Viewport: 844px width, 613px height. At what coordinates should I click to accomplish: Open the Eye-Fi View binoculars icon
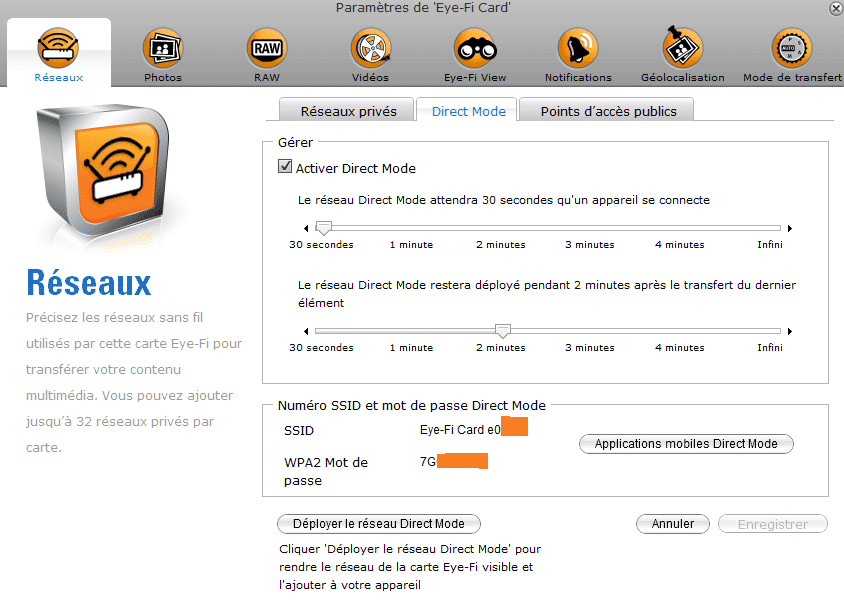475,48
